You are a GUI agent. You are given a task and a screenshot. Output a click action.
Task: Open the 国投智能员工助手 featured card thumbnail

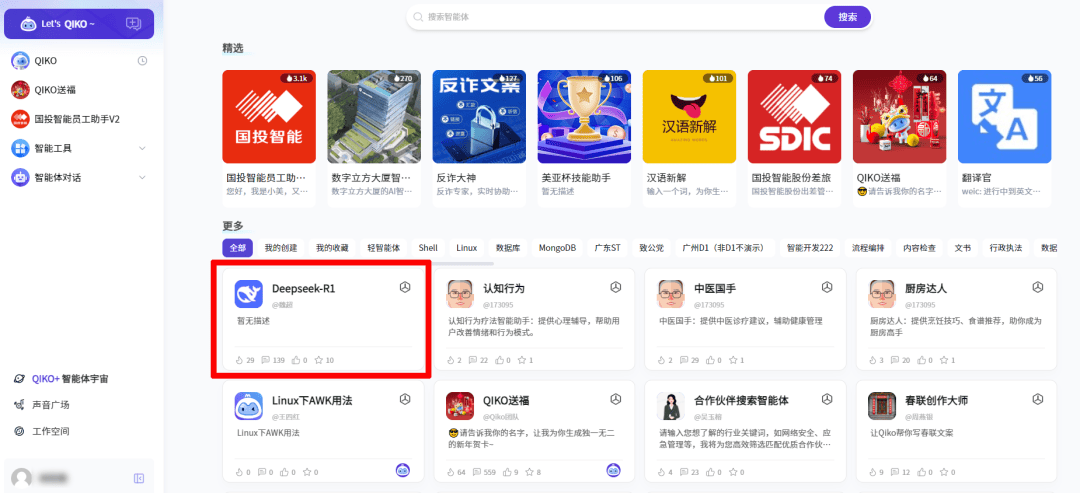(269, 116)
